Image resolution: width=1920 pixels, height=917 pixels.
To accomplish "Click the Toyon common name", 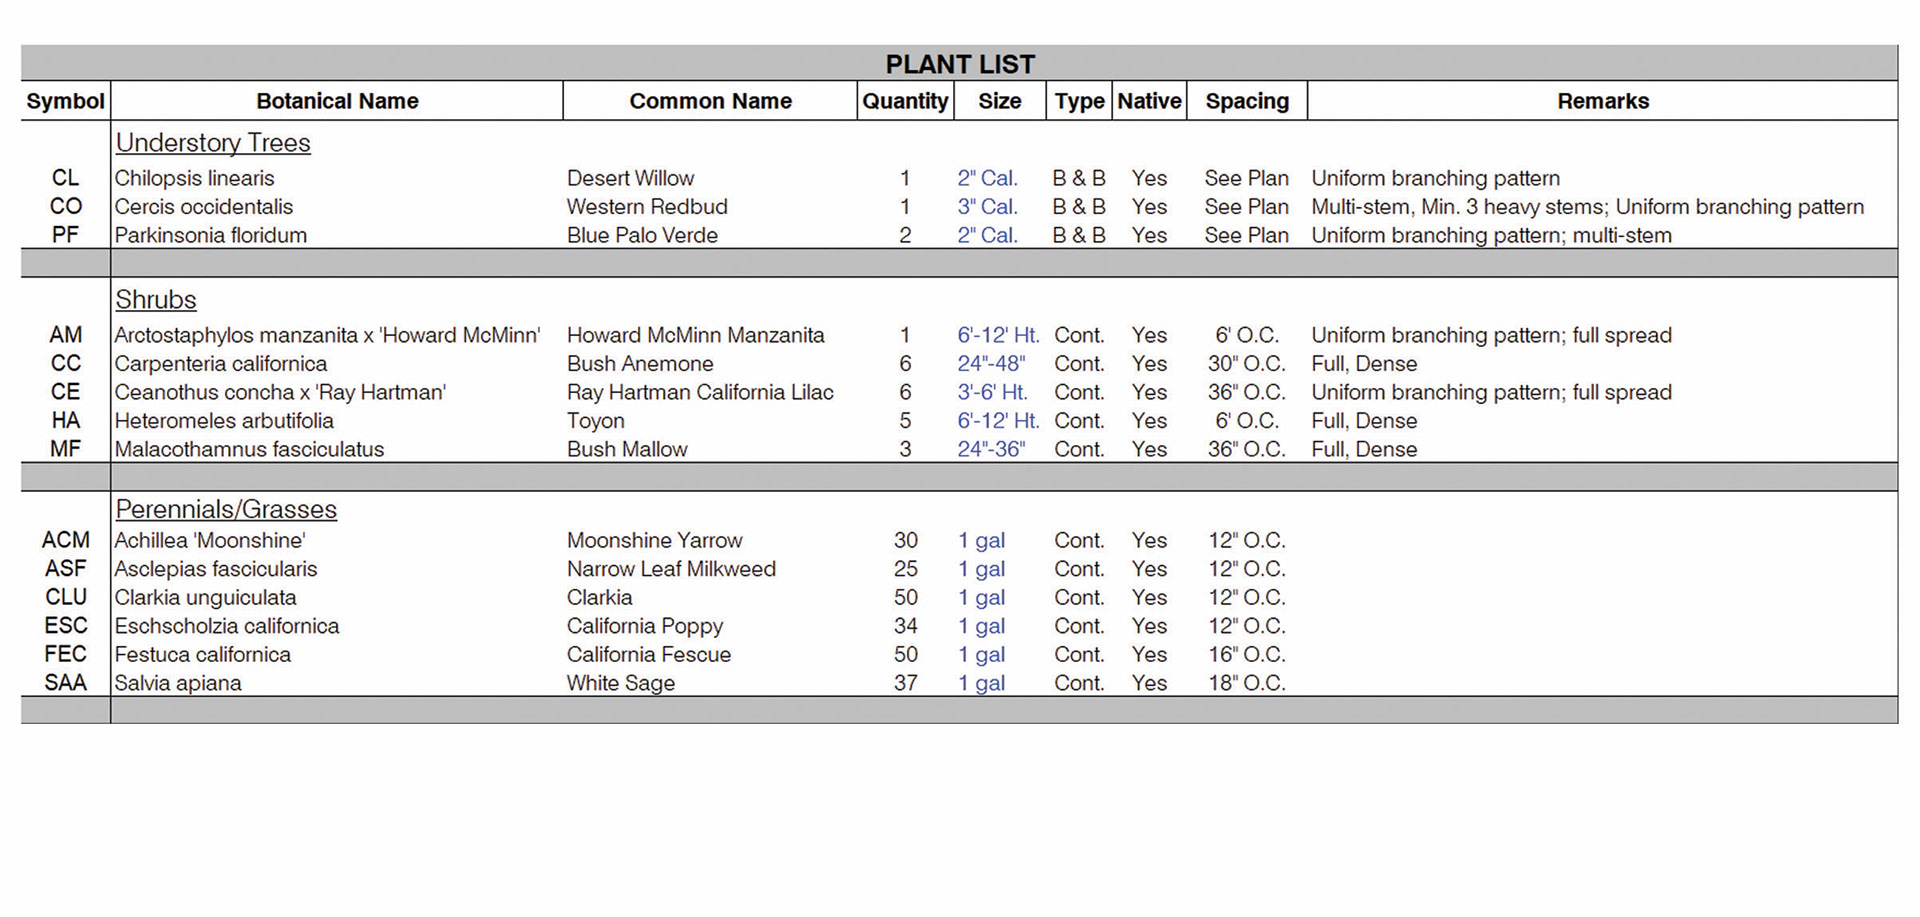I will pyautogui.click(x=596, y=421).
